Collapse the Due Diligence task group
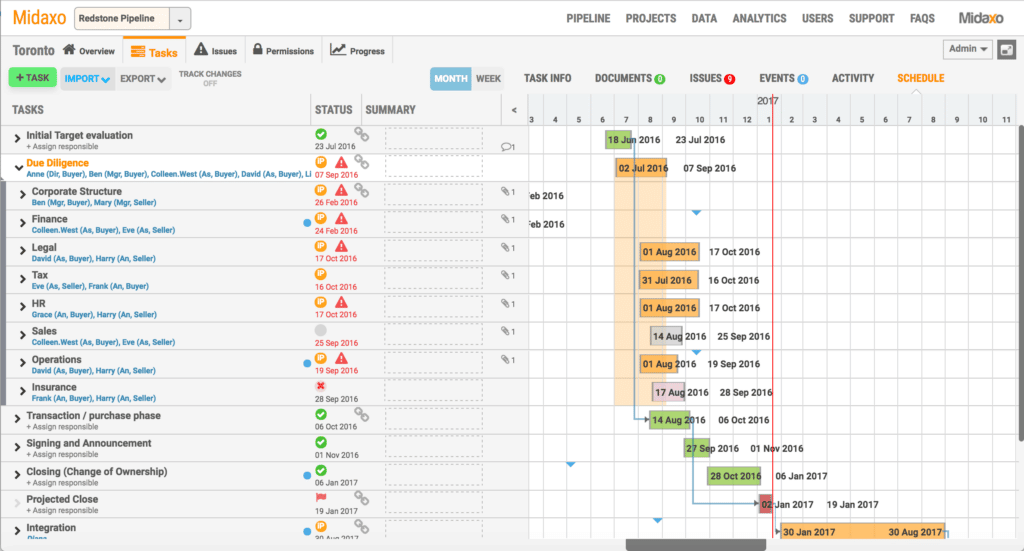The width and height of the screenshot is (1024, 551). tap(18, 167)
